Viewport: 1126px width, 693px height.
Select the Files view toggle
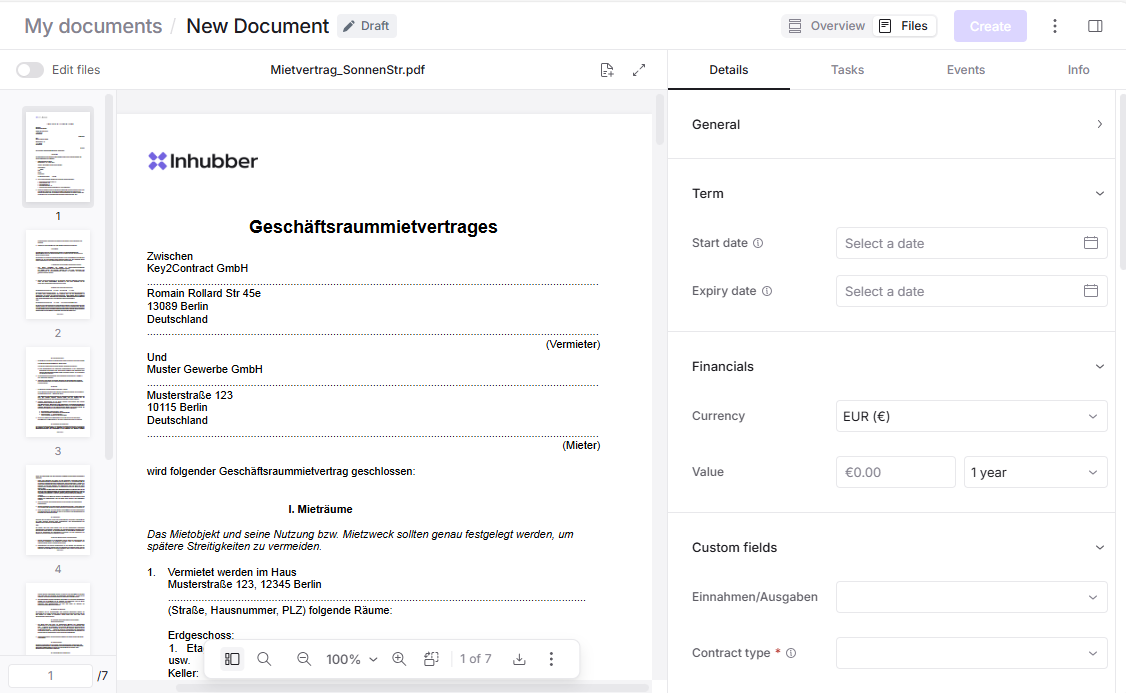point(904,26)
